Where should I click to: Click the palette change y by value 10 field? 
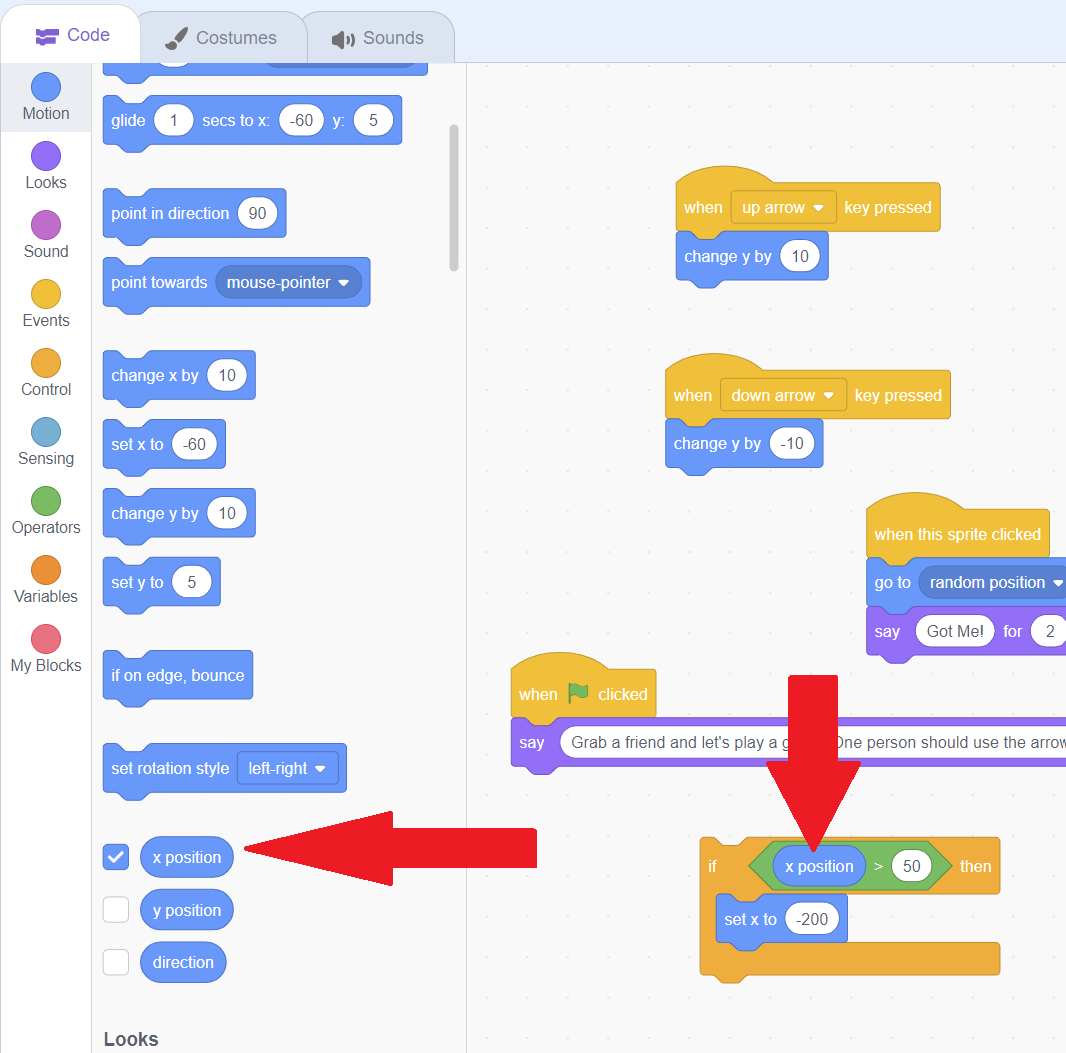tap(226, 513)
